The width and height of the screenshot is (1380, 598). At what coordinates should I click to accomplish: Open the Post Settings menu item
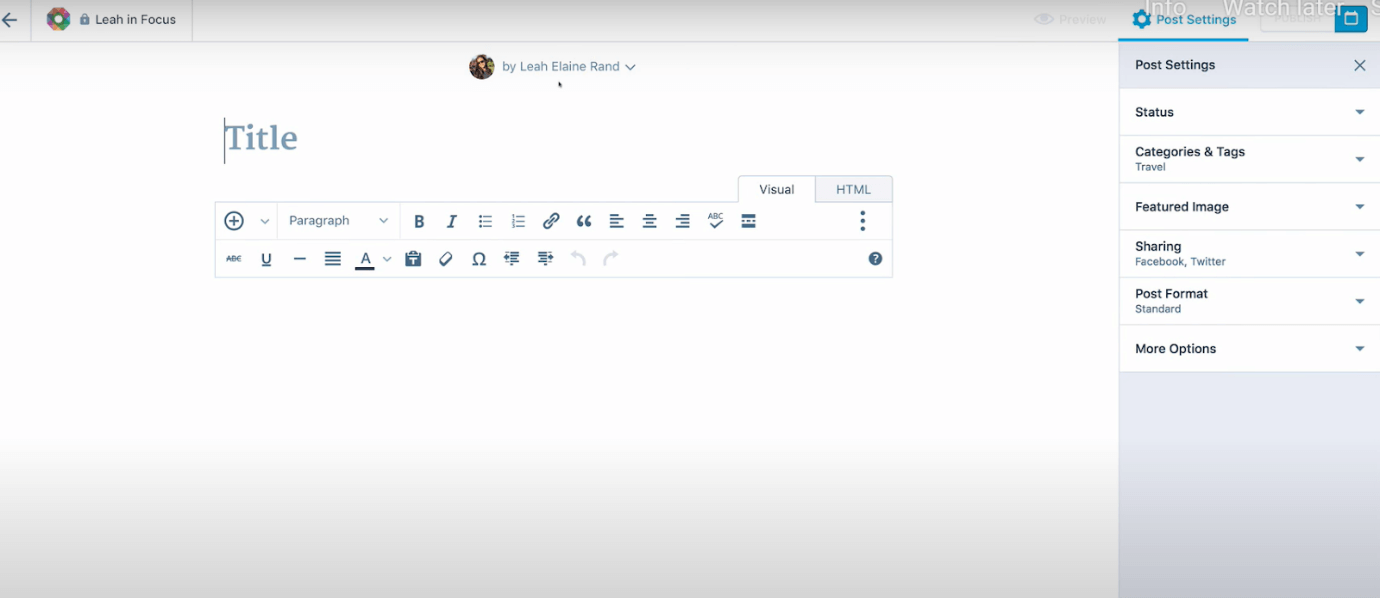coord(1184,19)
